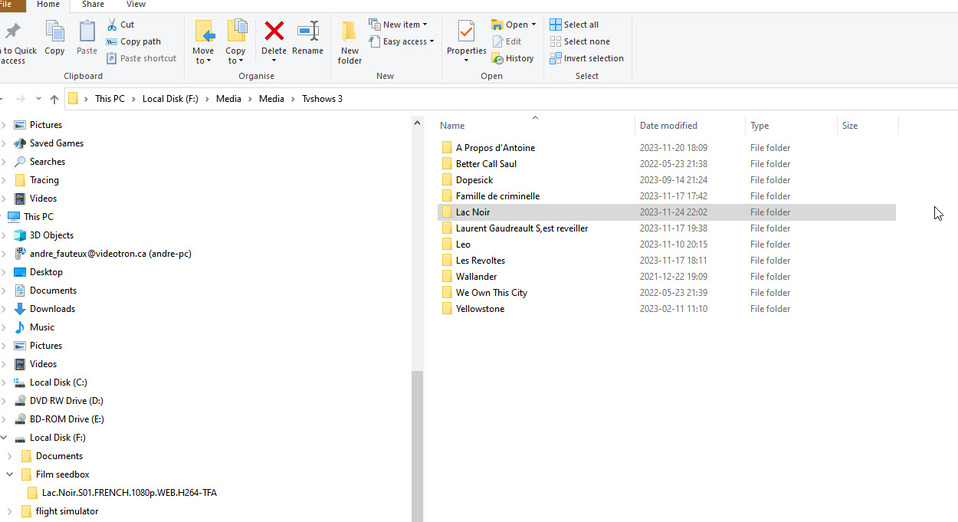This screenshot has width=958, height=522.
Task: Switch to the Share ribbon tab
Action: tap(93, 5)
